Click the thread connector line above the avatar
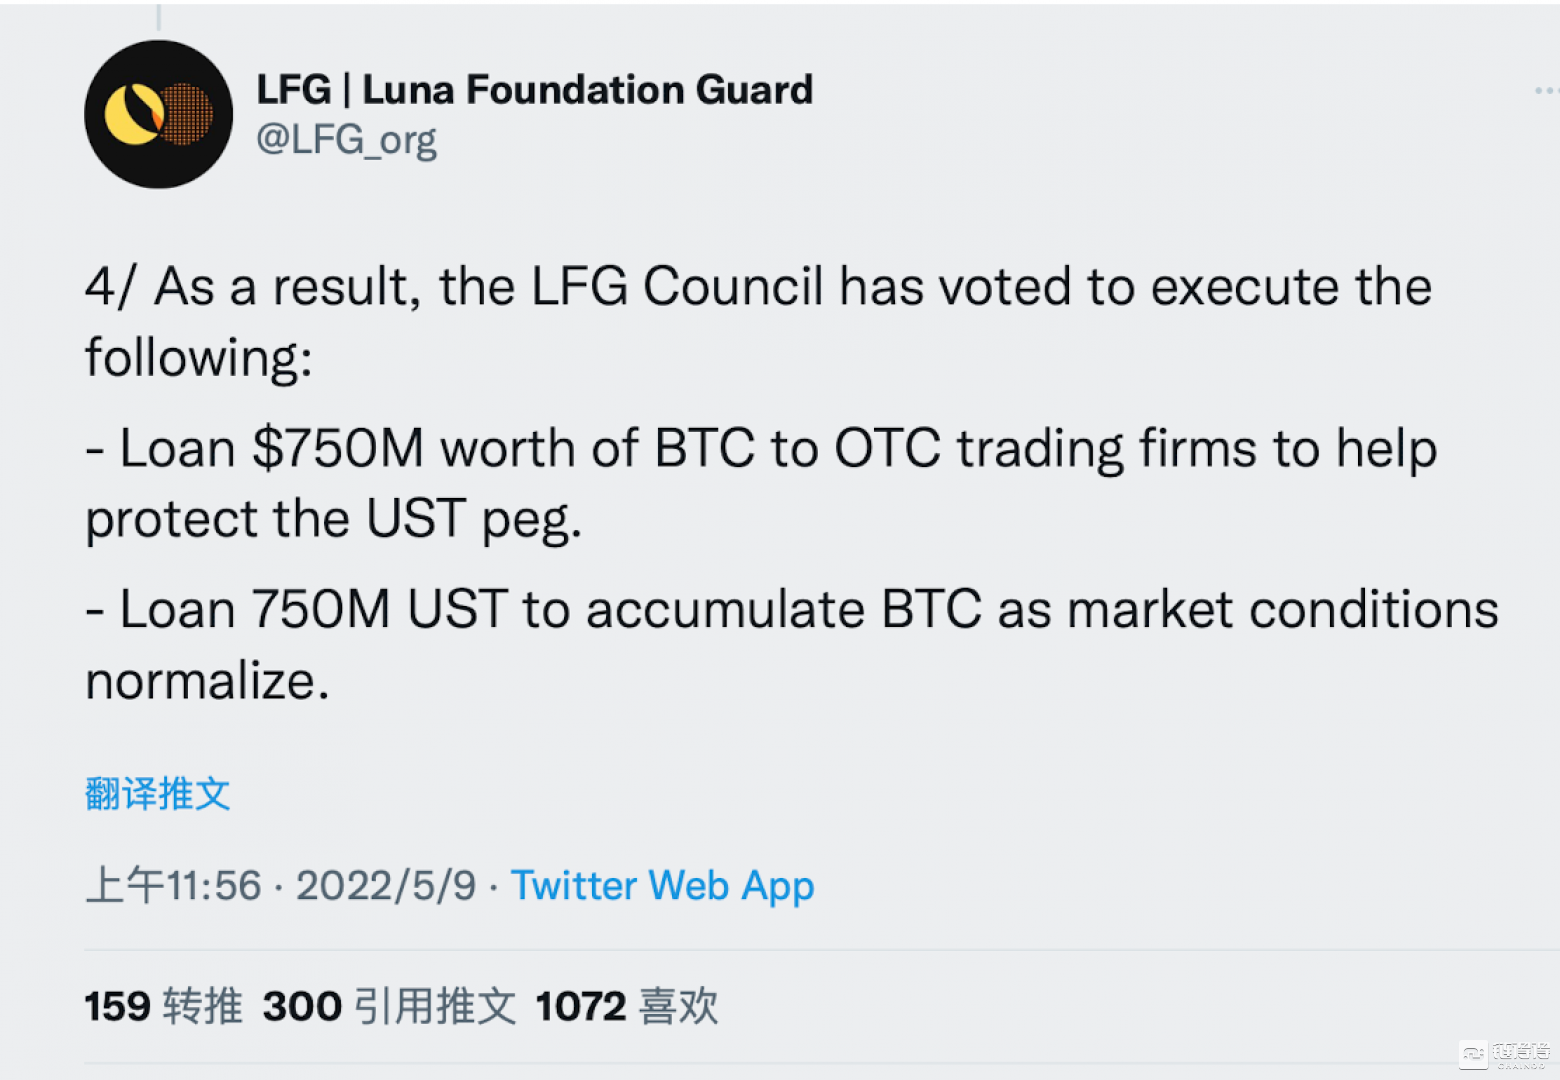The width and height of the screenshot is (1560, 1080). 158,16
